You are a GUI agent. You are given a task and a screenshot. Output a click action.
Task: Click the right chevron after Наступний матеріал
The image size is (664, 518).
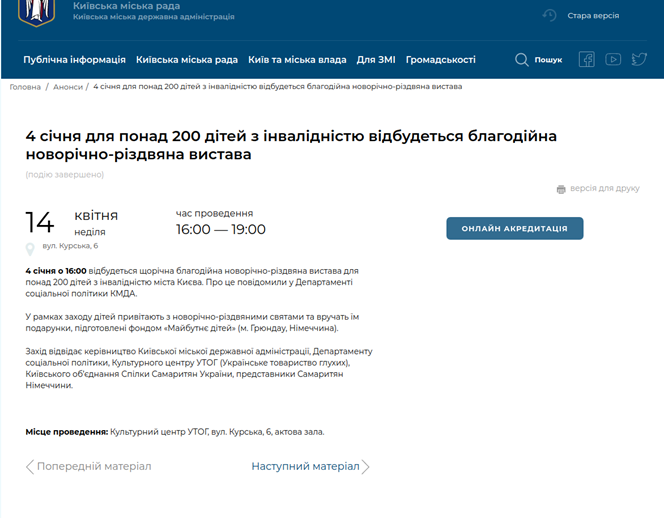pyautogui.click(x=366, y=467)
